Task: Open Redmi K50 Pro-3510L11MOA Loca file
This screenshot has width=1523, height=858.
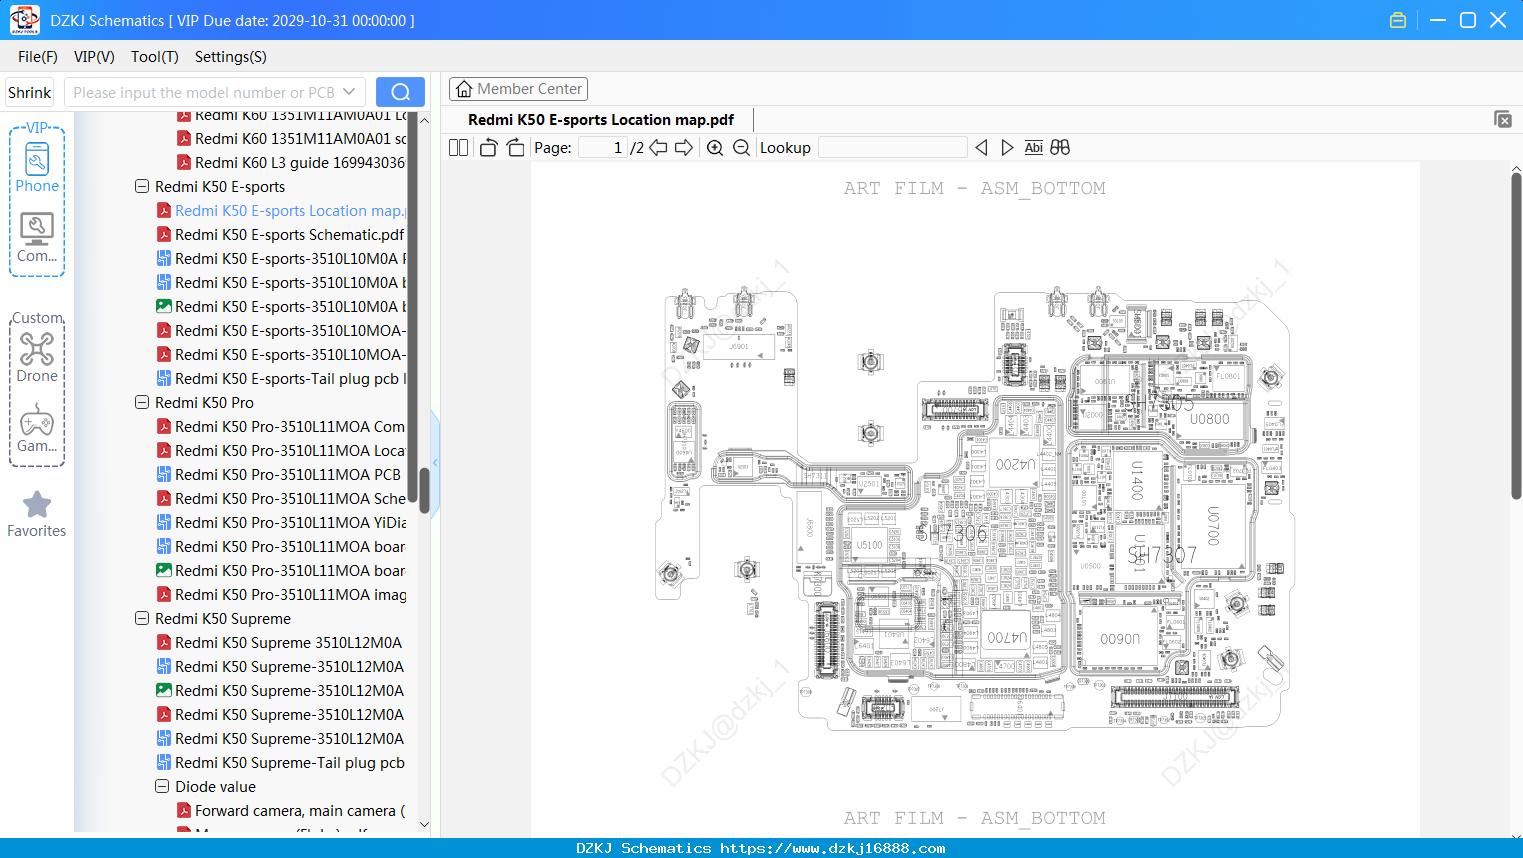Action: pos(281,451)
